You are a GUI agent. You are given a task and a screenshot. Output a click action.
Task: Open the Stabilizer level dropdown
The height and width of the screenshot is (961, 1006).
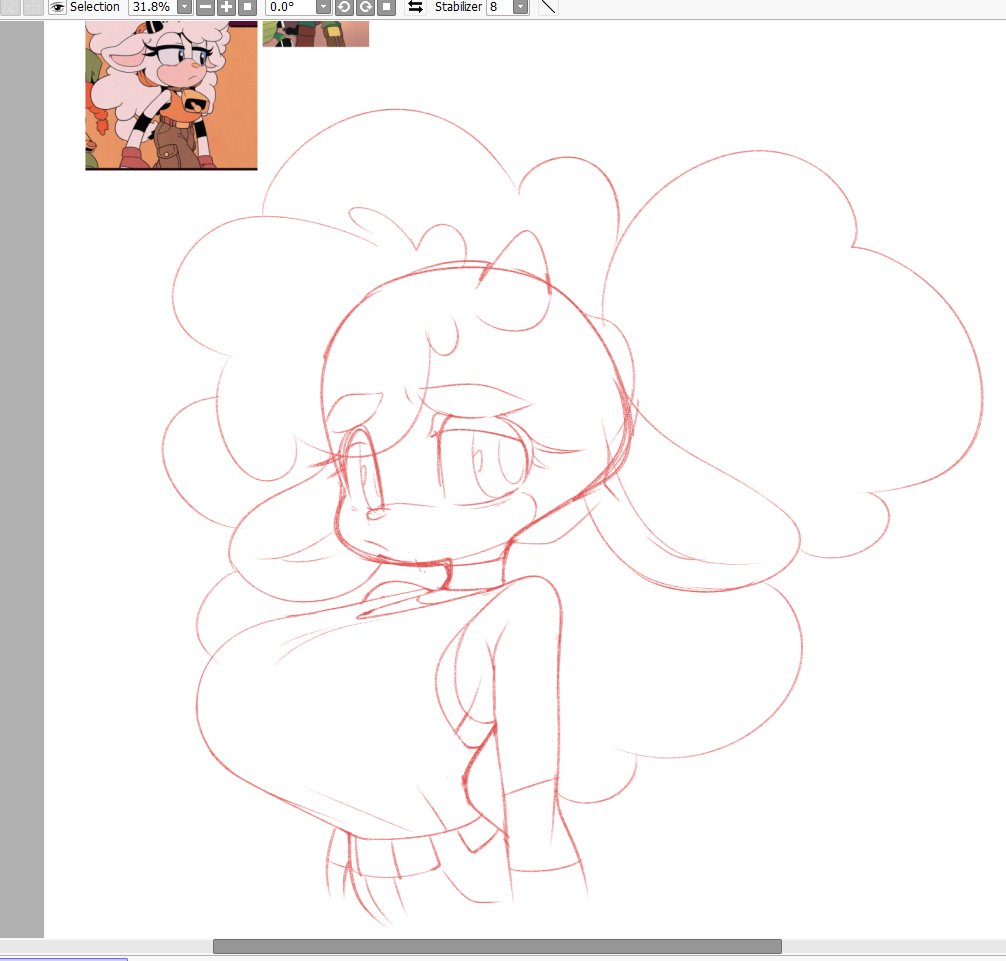pos(521,7)
